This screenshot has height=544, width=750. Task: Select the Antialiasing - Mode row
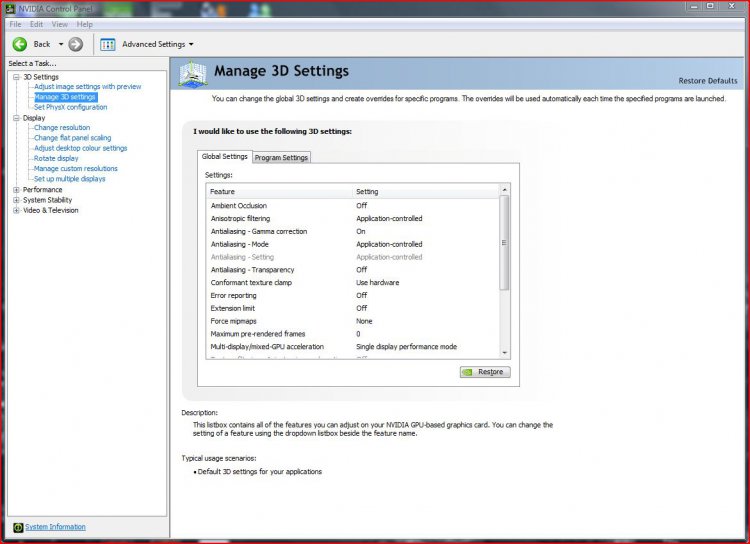353,244
